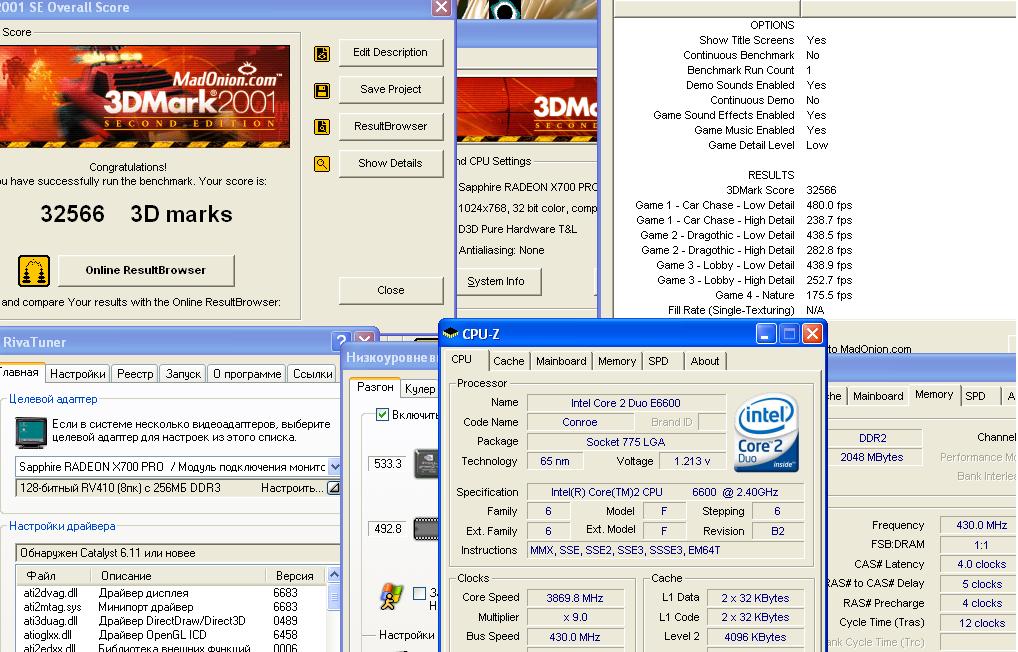The height and width of the screenshot is (652, 1018).
Task: Click the 3DMark2001 banner image in score window
Action: (x=145, y=97)
